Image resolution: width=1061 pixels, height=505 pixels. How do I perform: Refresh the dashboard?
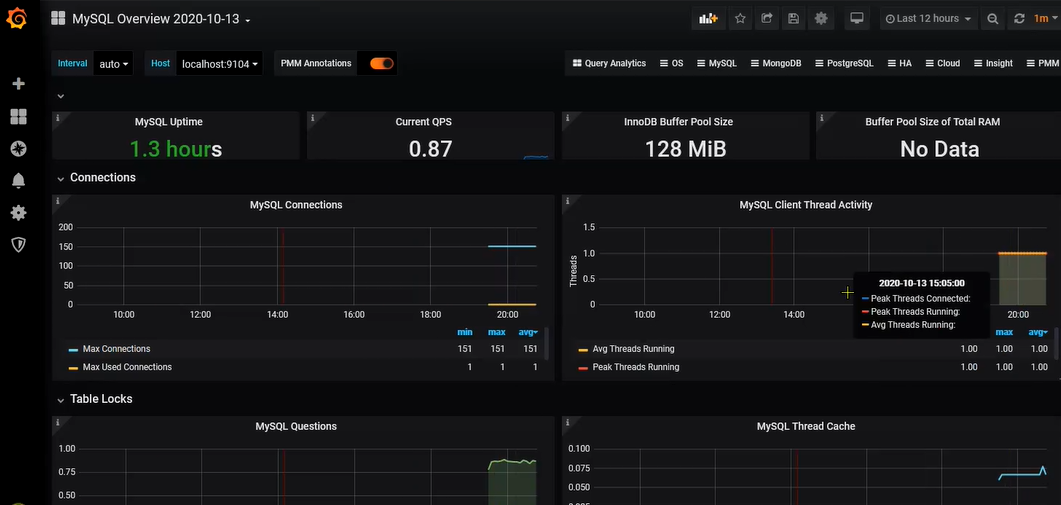pos(1019,18)
